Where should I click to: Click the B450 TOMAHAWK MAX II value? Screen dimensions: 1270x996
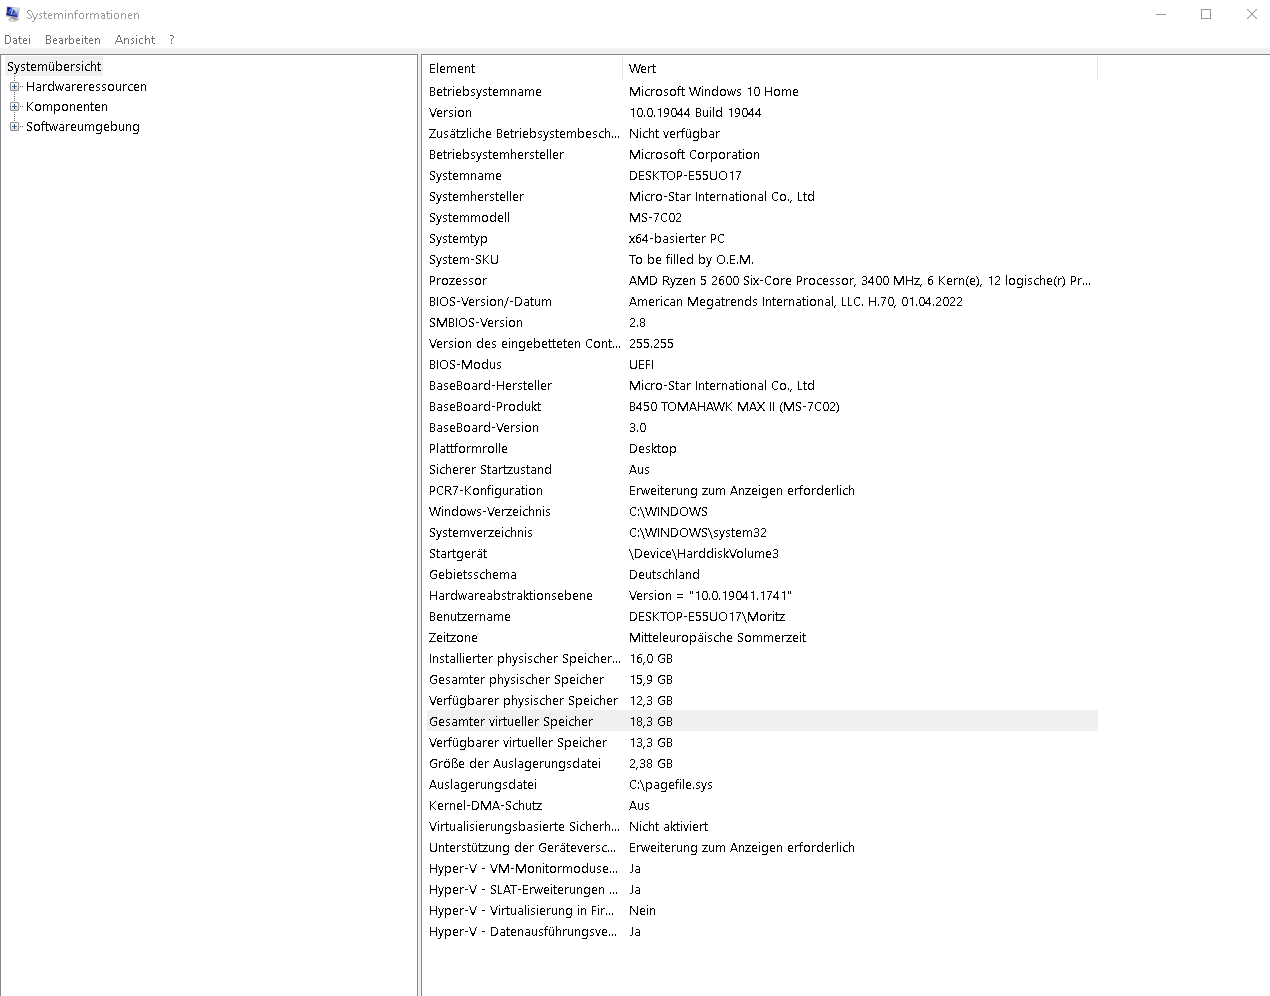pyautogui.click(x=734, y=407)
